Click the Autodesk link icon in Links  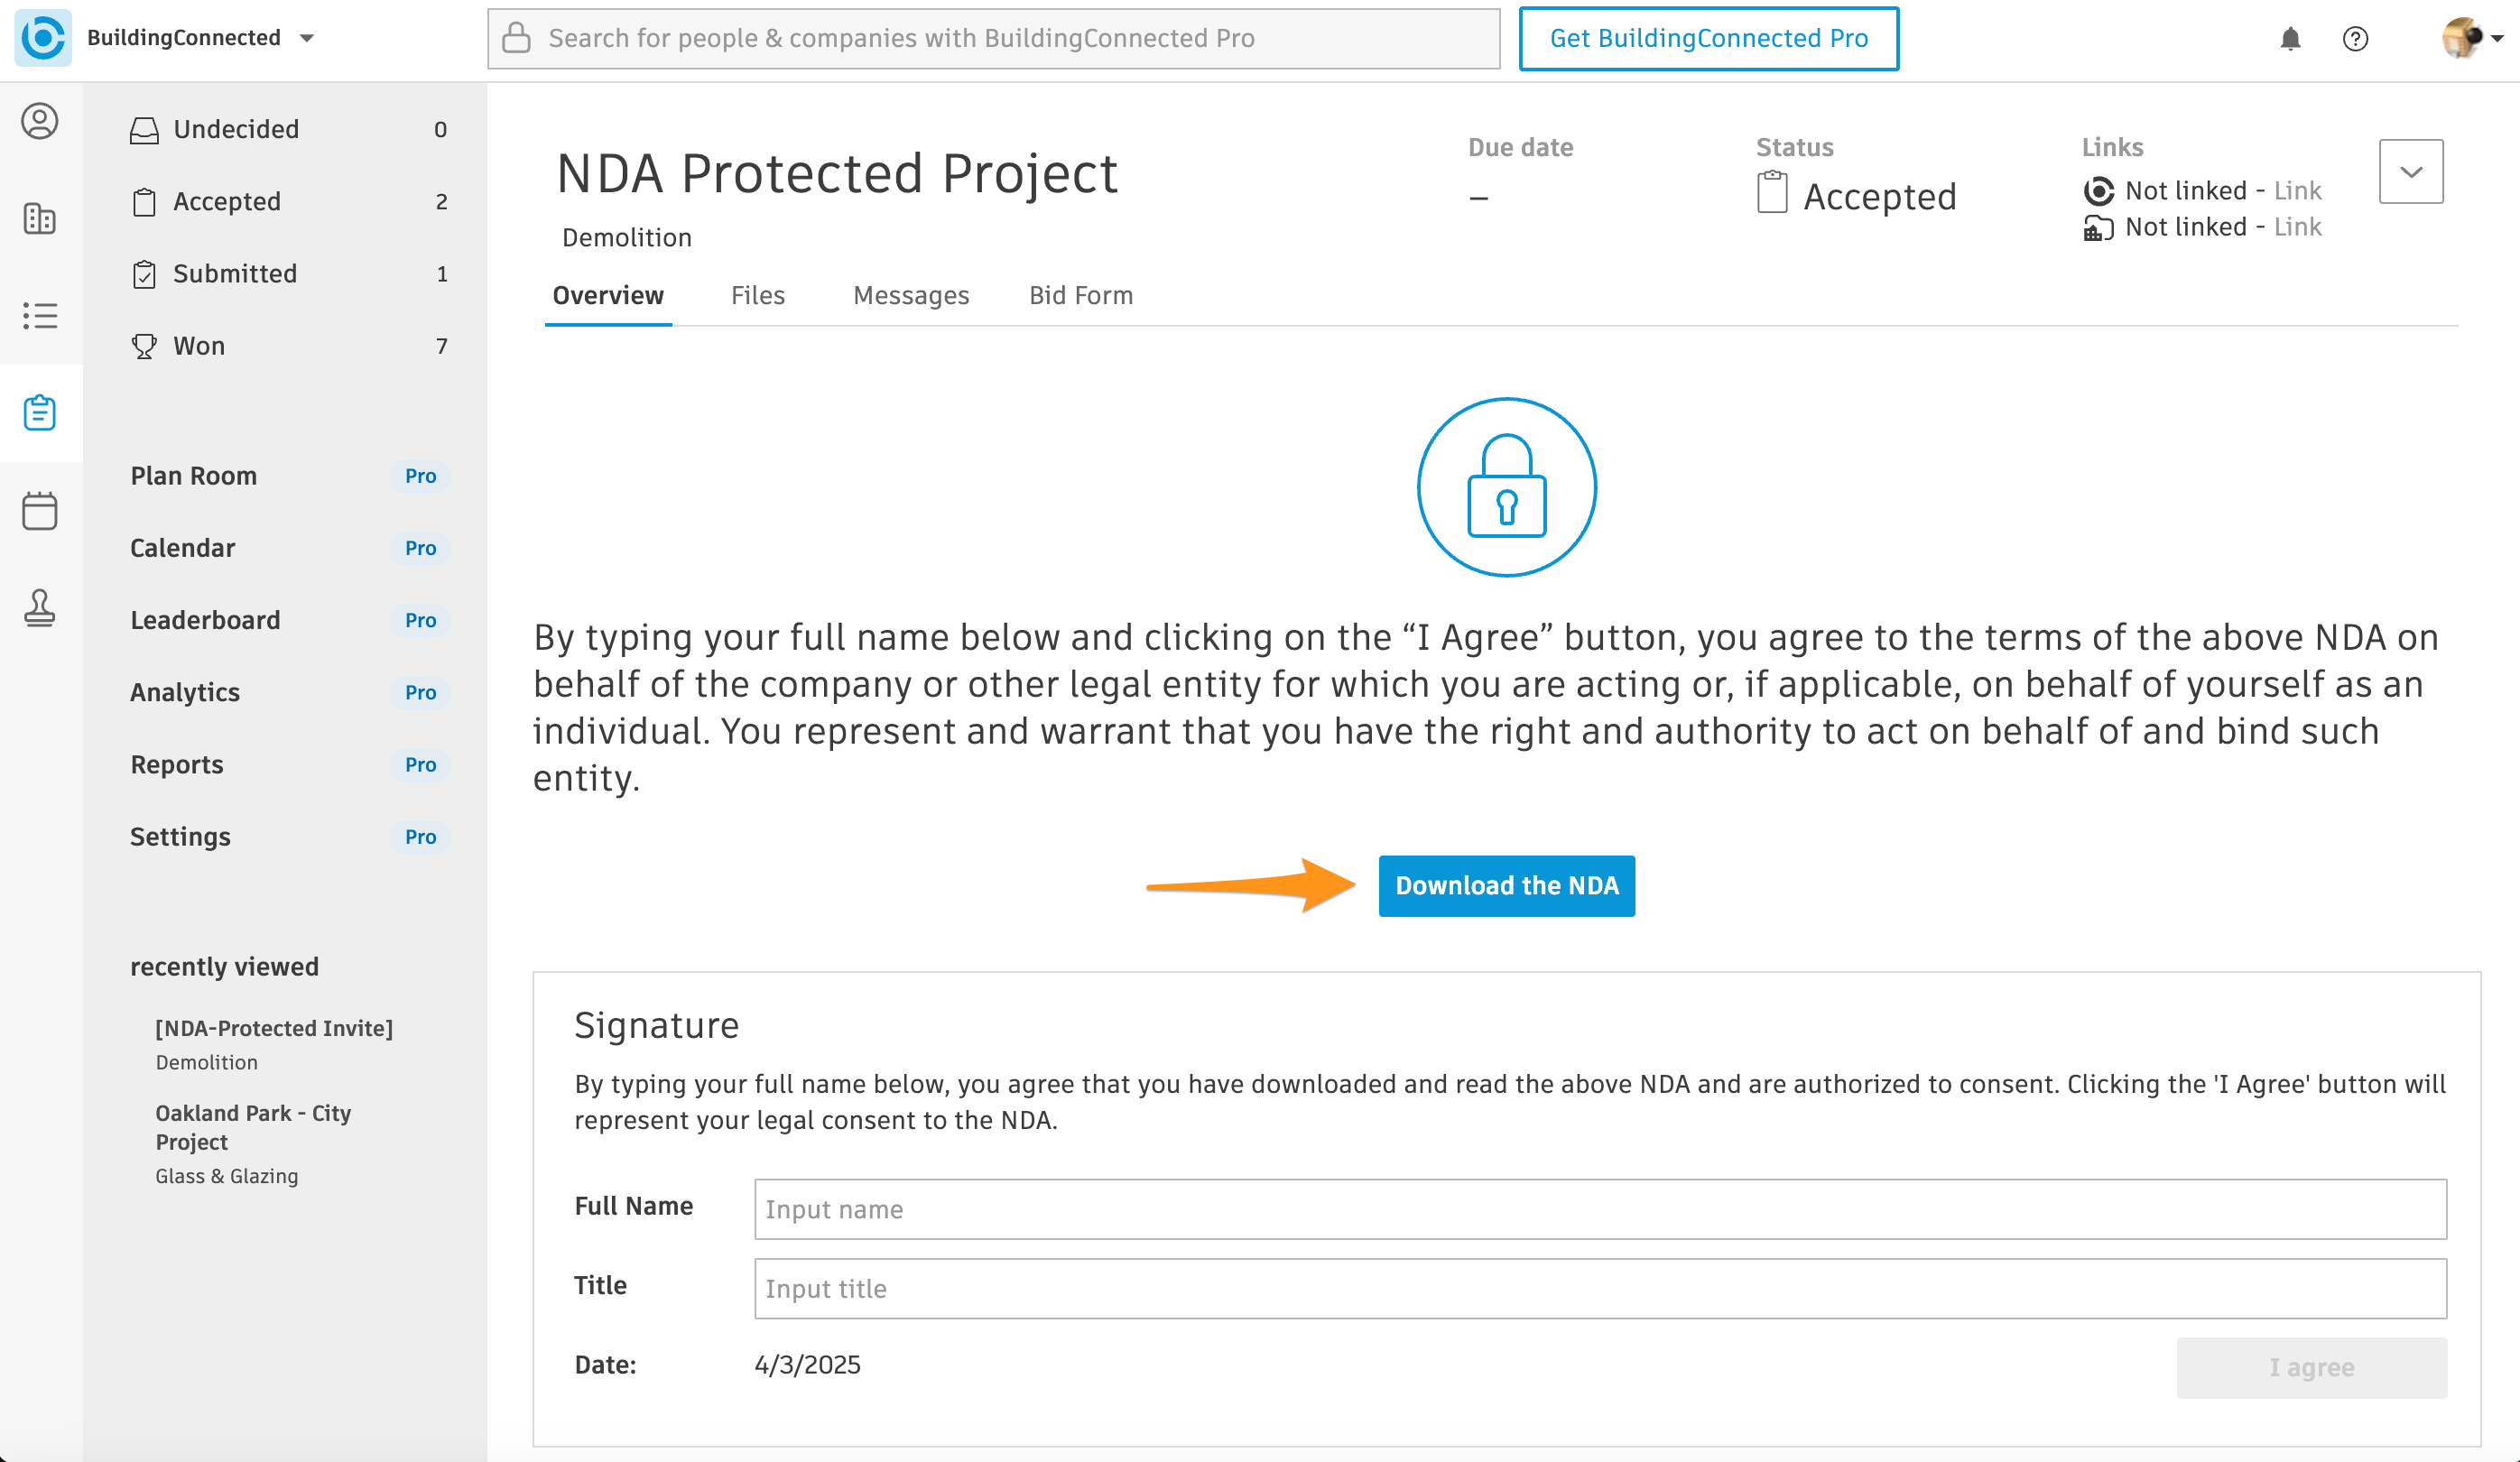click(x=2098, y=191)
